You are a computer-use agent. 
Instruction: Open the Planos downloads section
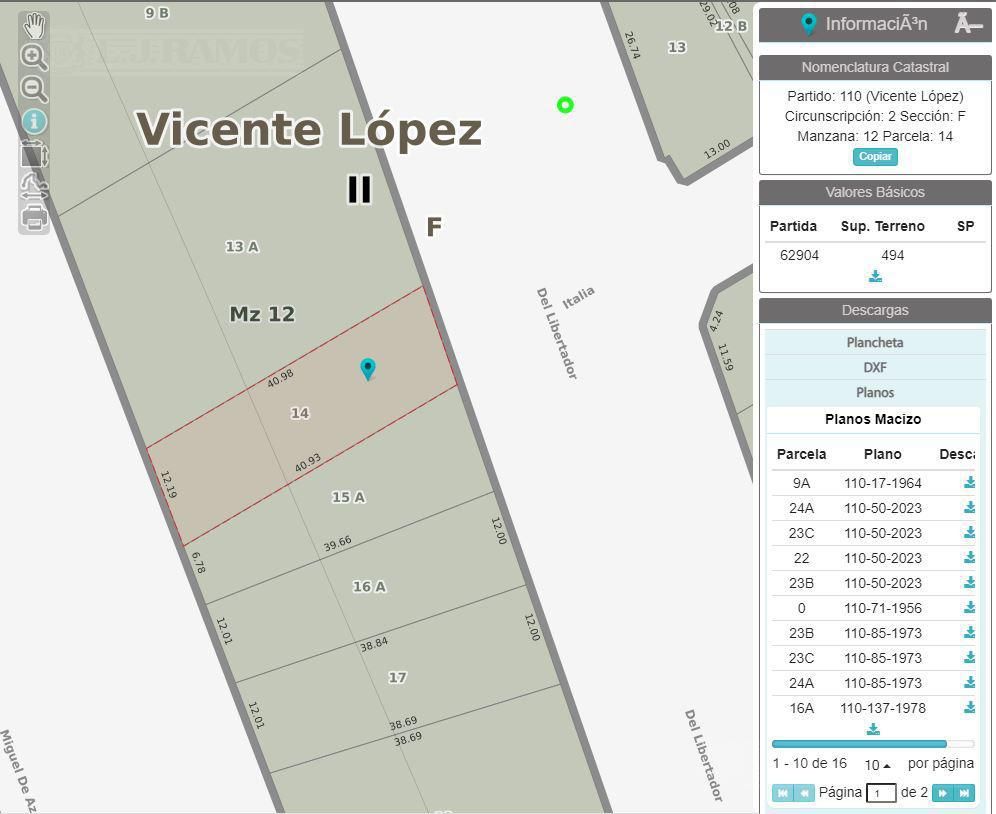point(875,393)
